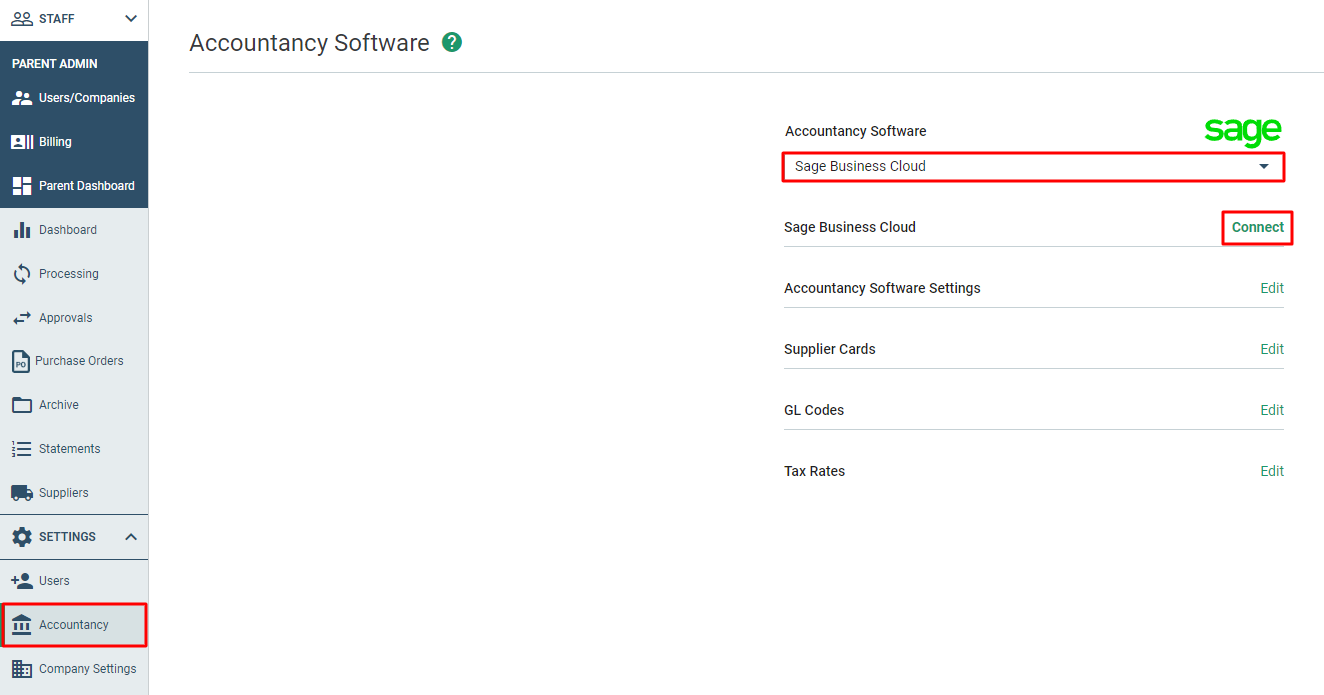Click the Dashboard bar chart icon
This screenshot has height=695, width=1324.
point(22,230)
